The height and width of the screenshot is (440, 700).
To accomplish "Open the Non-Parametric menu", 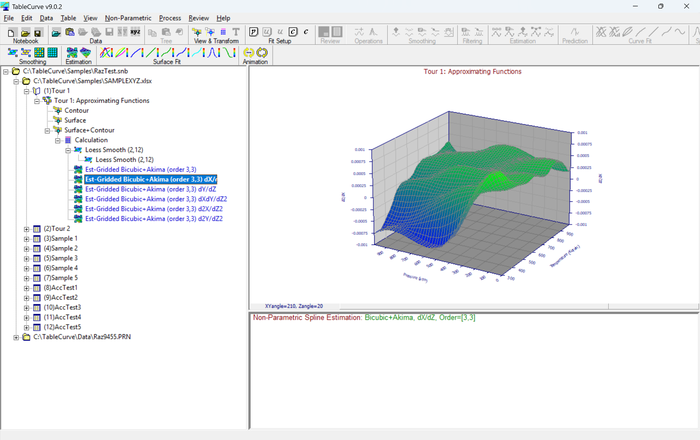I will (128, 18).
